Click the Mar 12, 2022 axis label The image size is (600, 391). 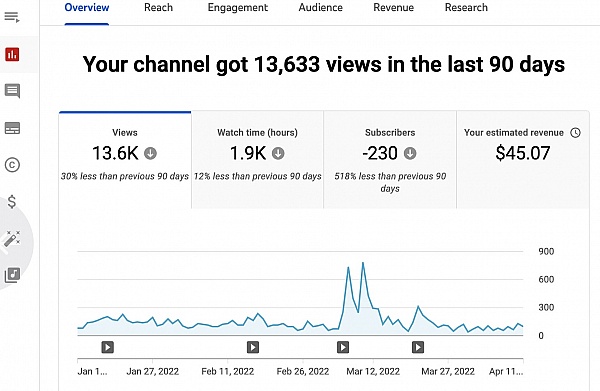(x=373, y=371)
